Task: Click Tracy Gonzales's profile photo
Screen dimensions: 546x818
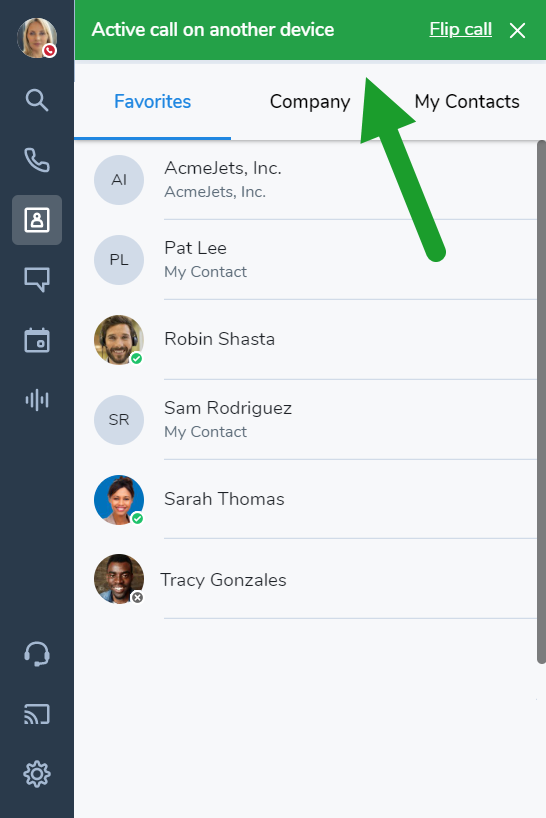Action: pyautogui.click(x=119, y=579)
